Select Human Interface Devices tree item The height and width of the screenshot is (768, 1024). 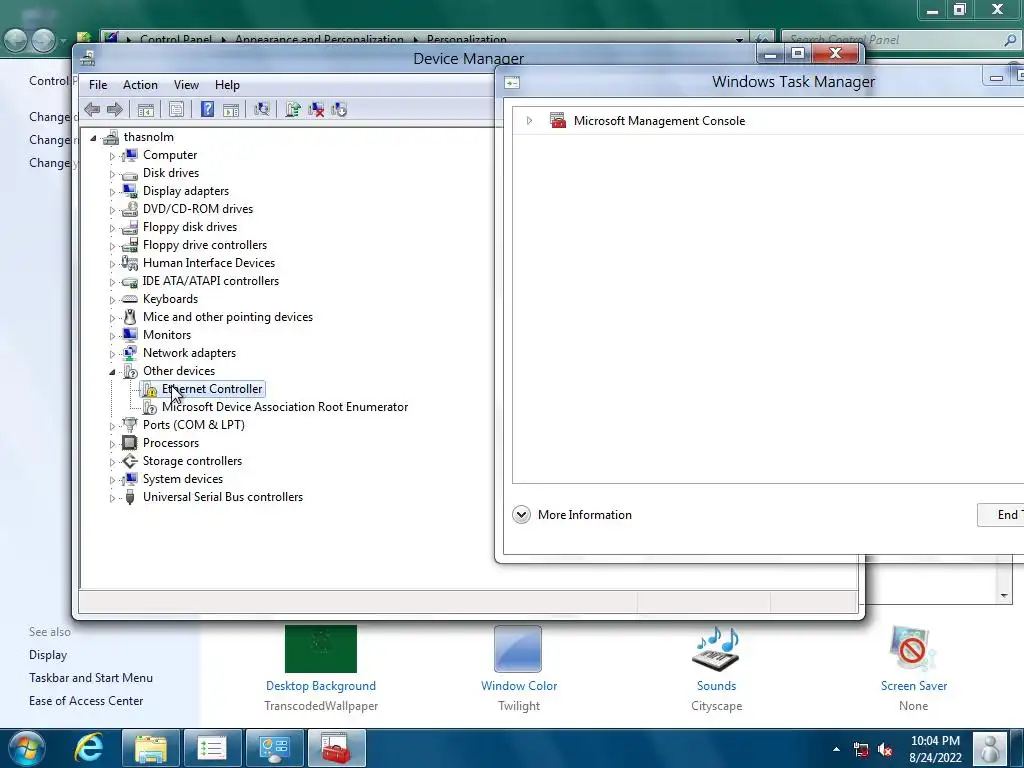[x=209, y=263]
